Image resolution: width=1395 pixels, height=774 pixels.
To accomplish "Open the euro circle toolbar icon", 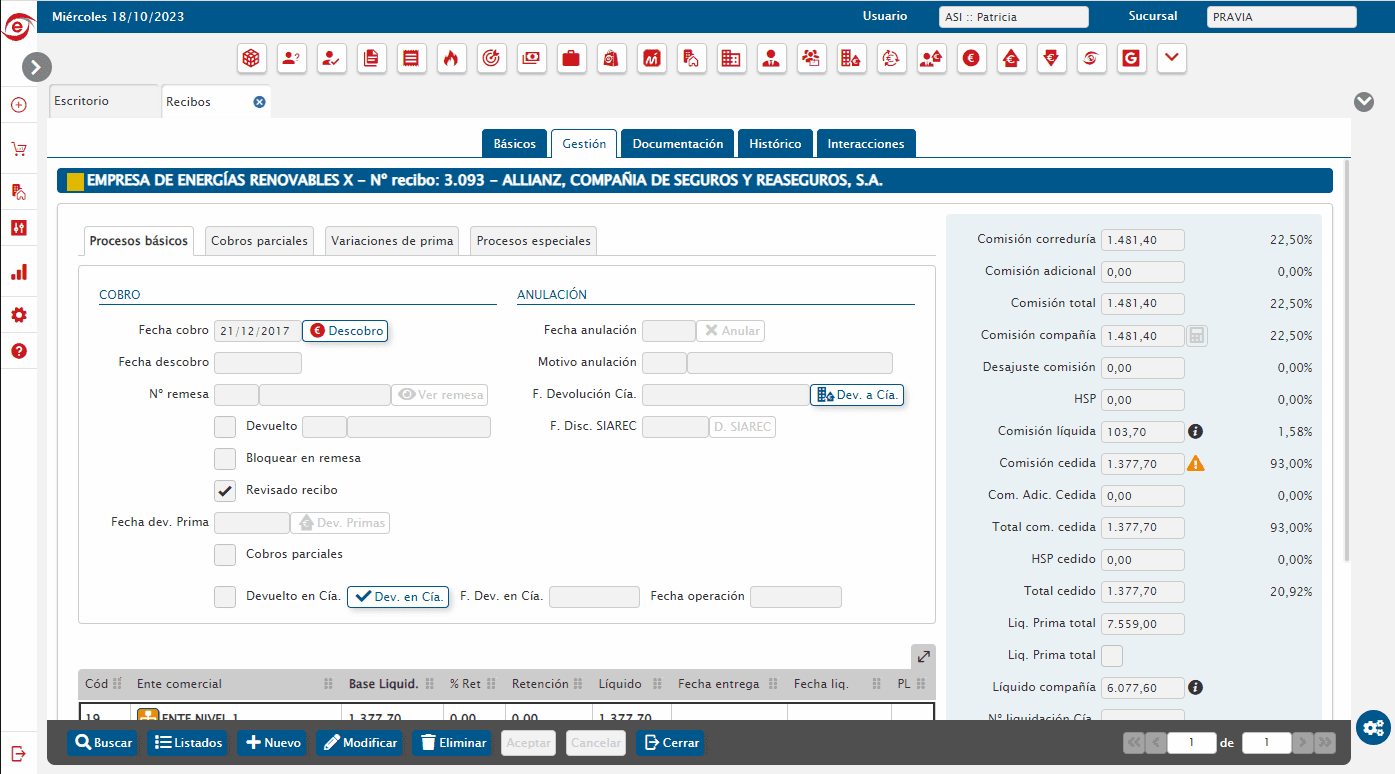I will click(971, 59).
